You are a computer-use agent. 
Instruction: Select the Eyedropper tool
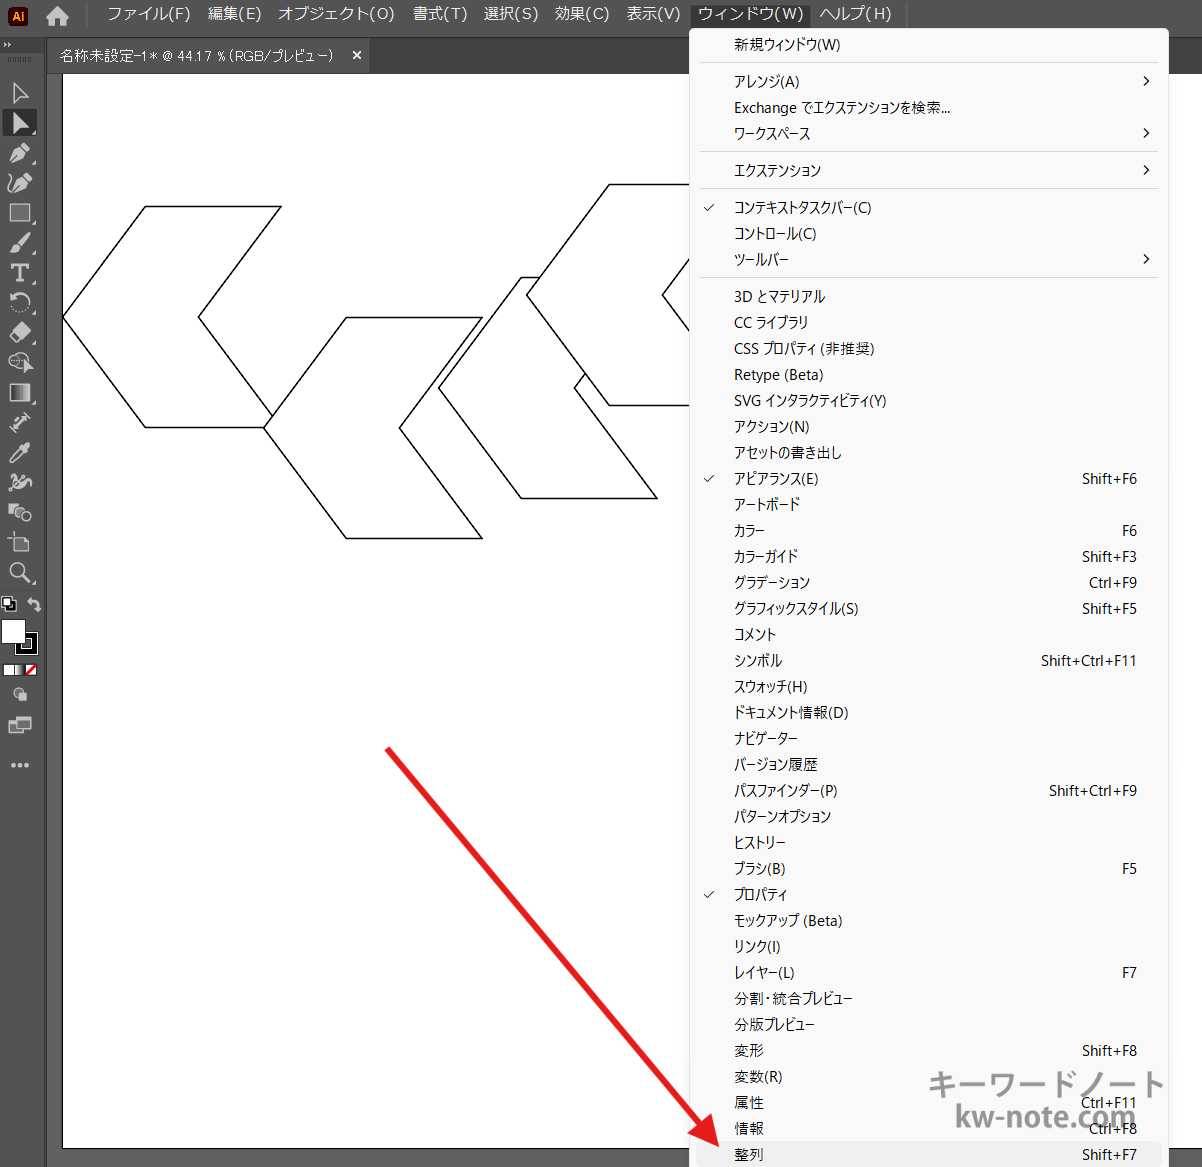click(x=19, y=453)
